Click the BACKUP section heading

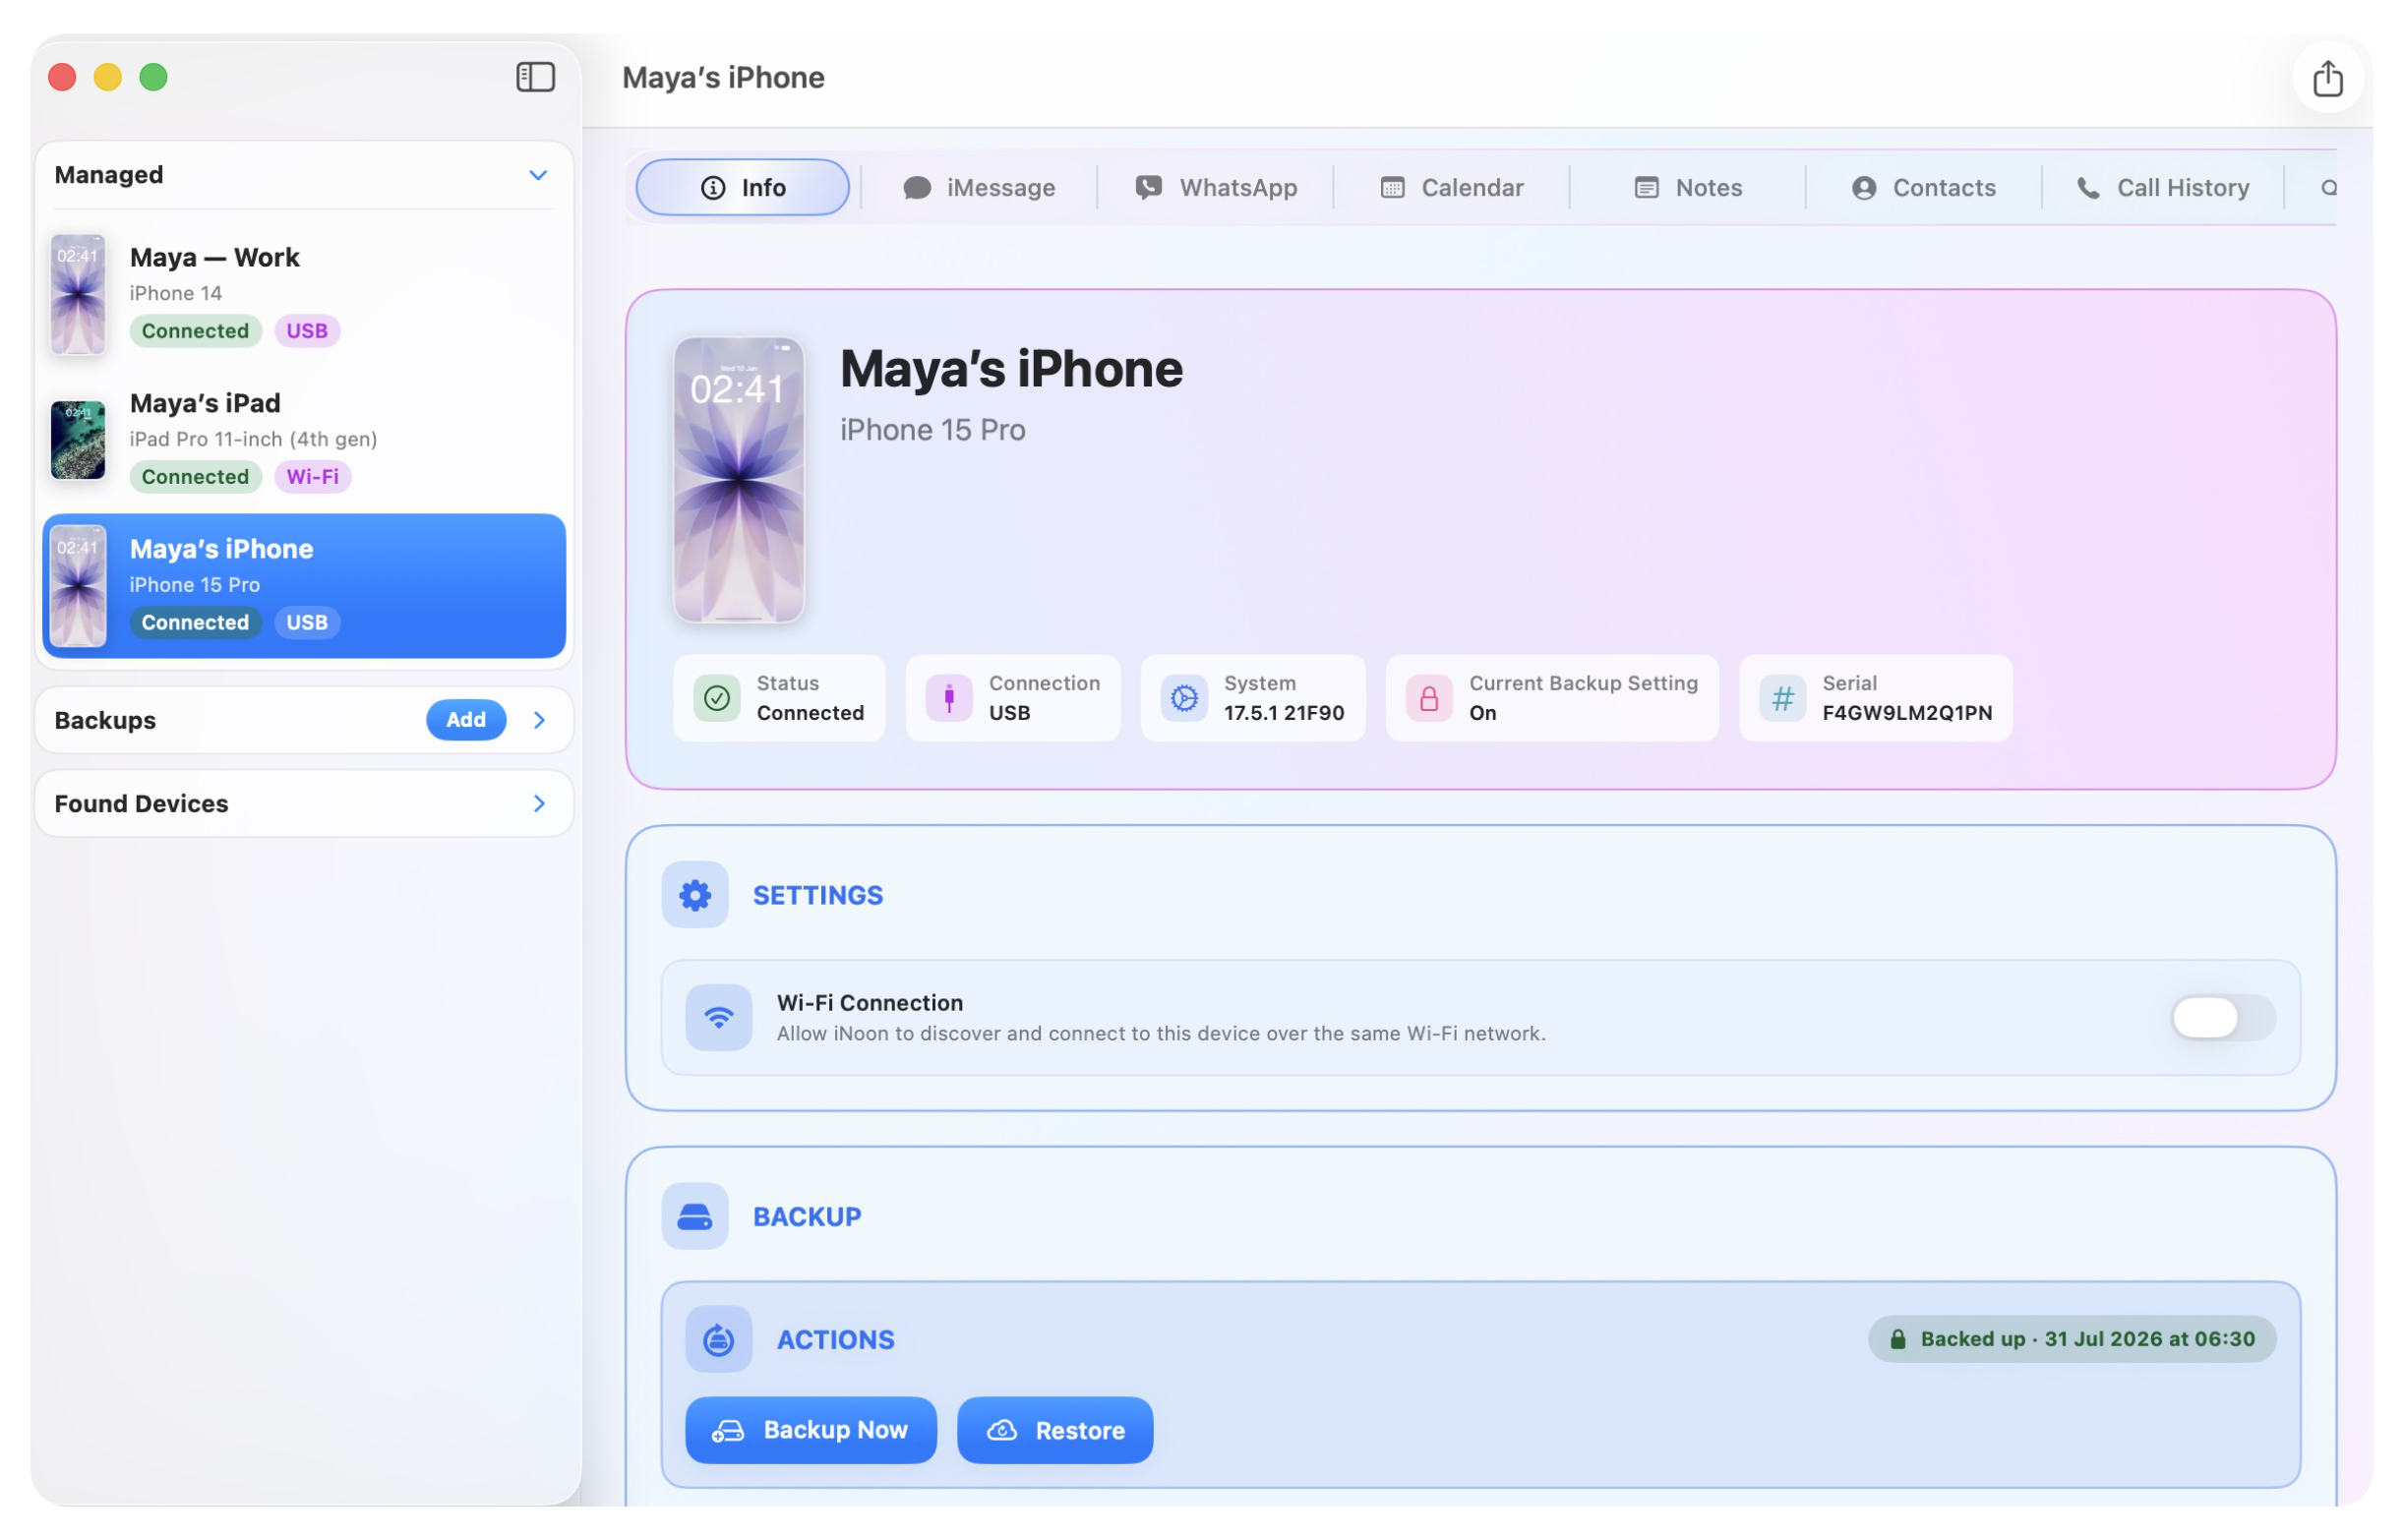pos(806,1215)
